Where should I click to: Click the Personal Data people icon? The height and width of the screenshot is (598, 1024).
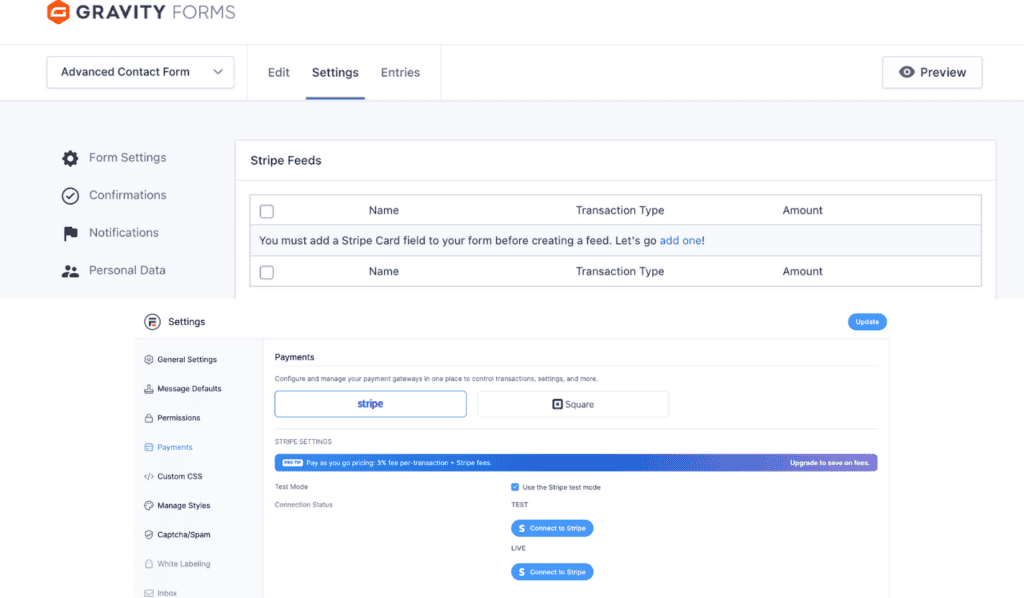(70, 271)
